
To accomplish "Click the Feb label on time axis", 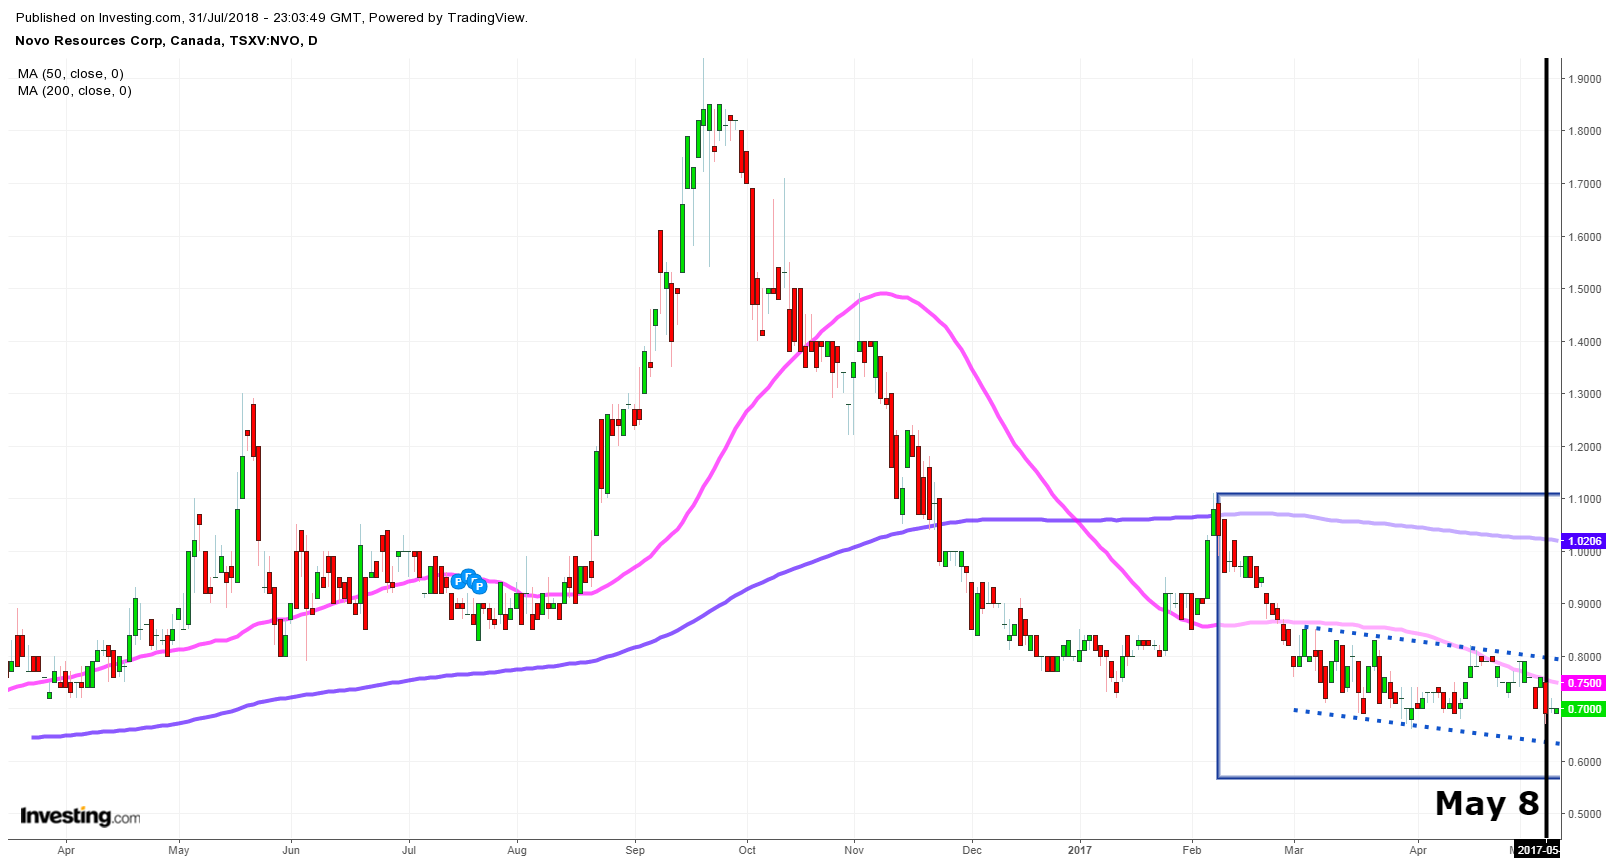I will click(1191, 850).
